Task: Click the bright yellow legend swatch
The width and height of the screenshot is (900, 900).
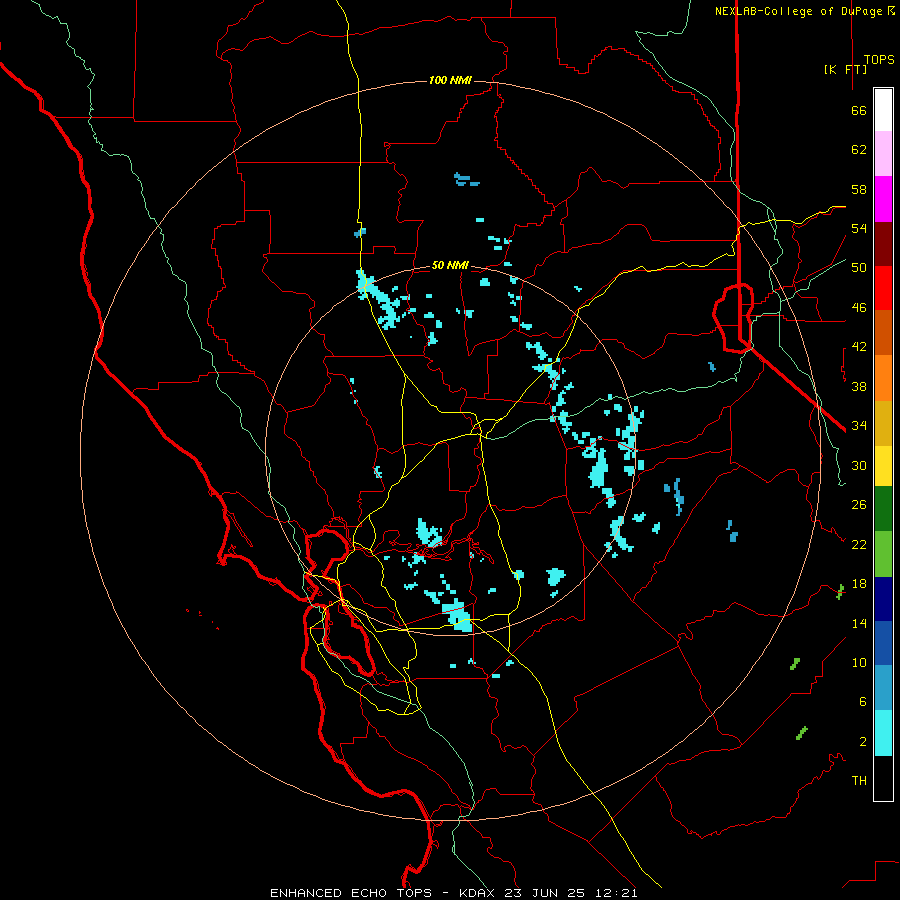Action: coord(883,466)
